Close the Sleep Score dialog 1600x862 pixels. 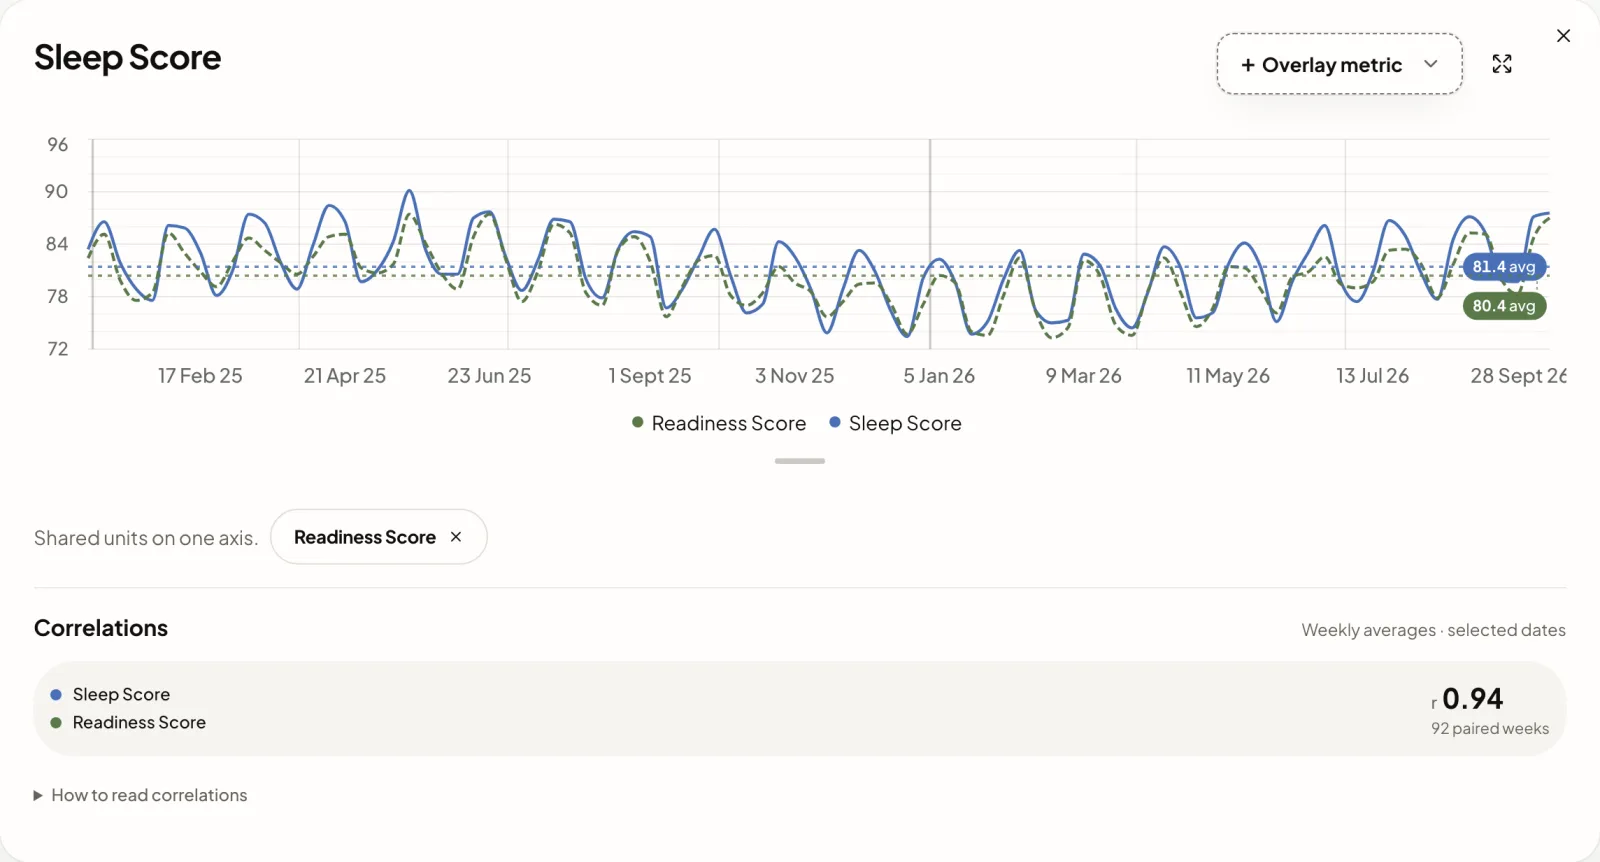[x=1564, y=36]
